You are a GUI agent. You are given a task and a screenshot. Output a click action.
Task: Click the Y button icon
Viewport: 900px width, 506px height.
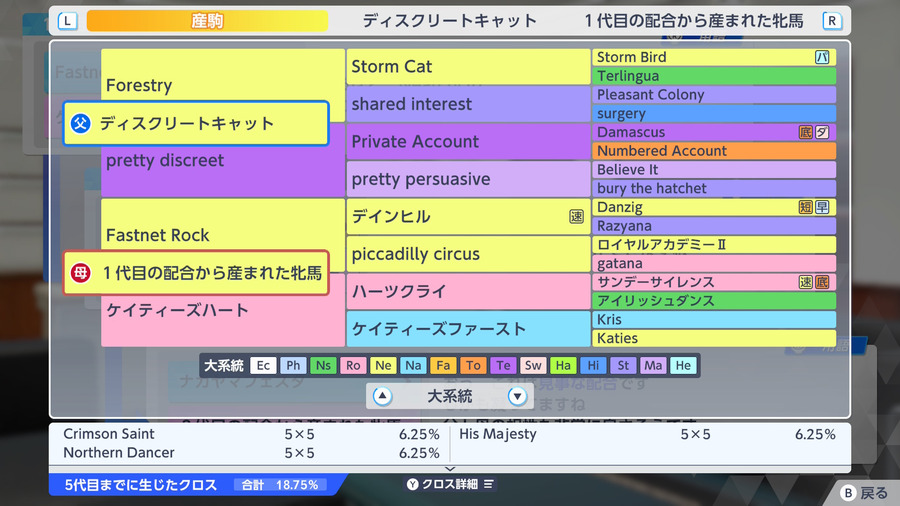tap(413, 484)
